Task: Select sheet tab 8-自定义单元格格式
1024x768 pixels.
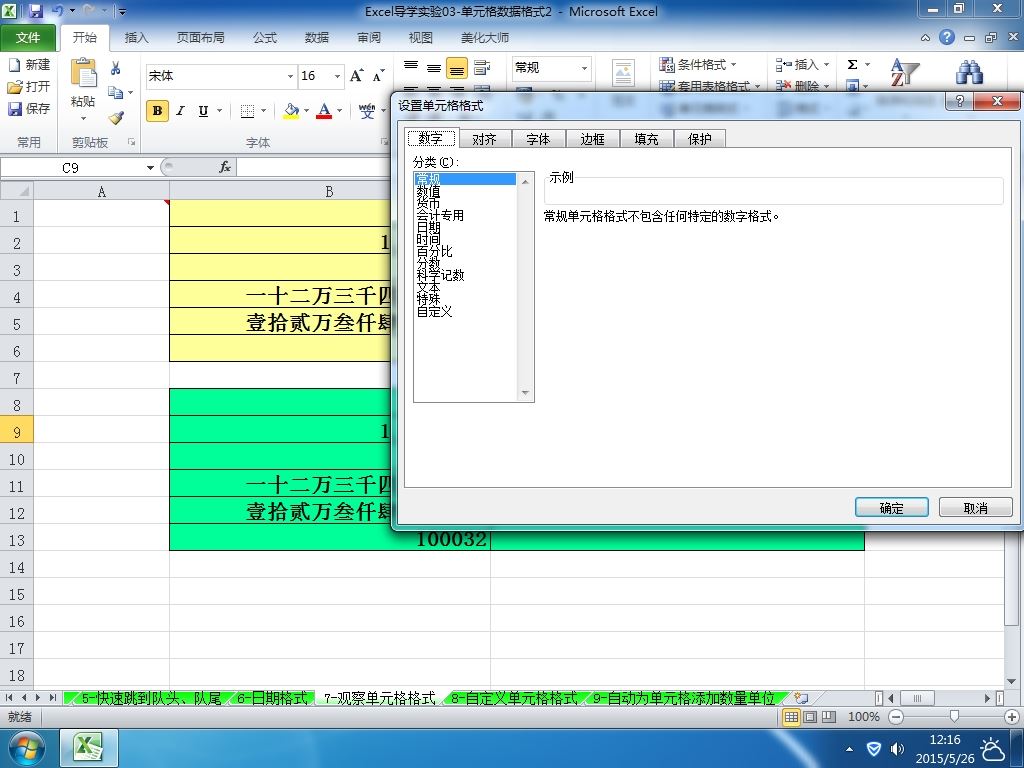Action: pos(515,698)
